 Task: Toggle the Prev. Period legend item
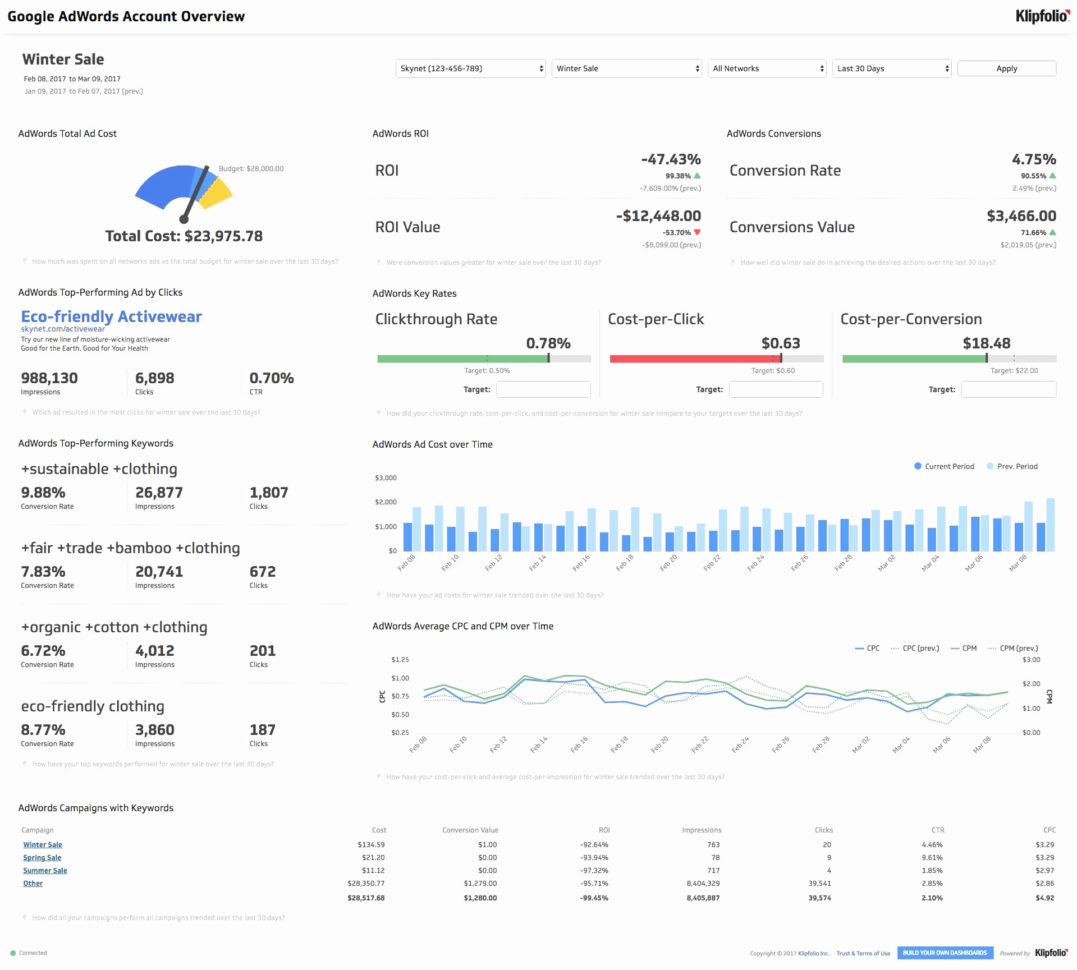pos(1012,466)
